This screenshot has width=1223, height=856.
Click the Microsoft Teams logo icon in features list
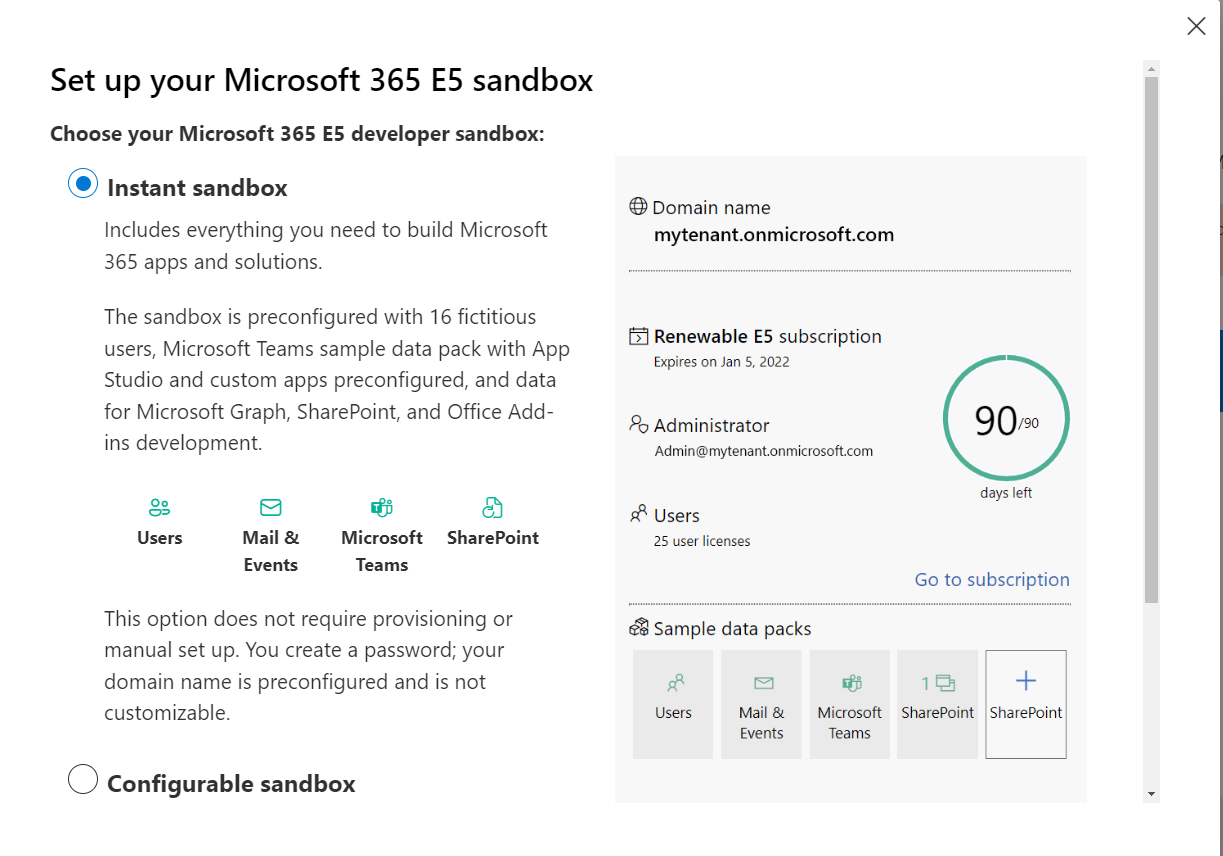click(x=382, y=507)
